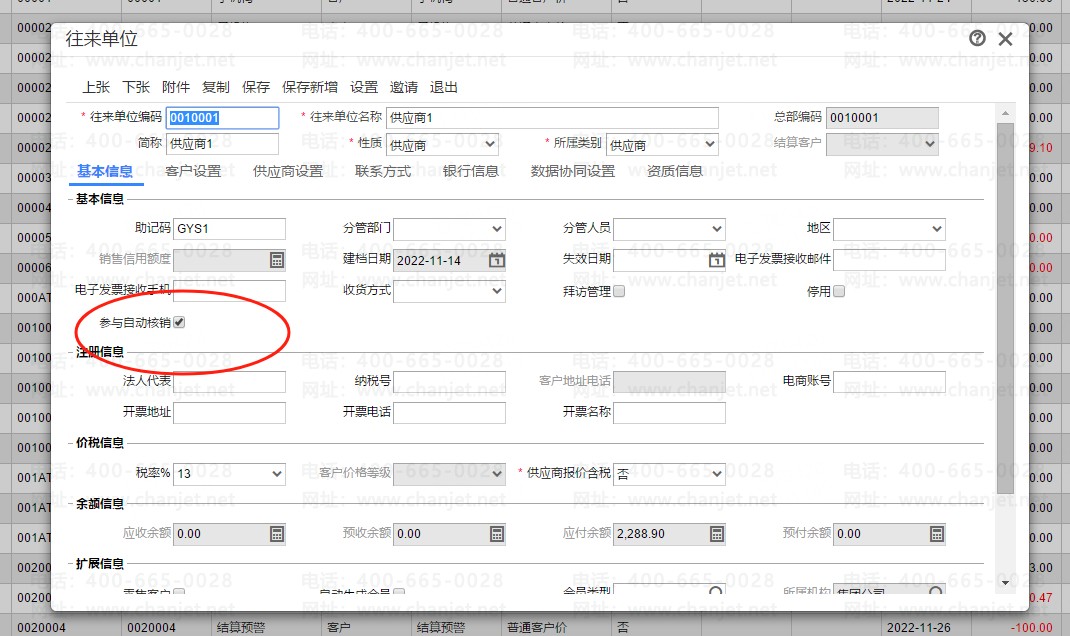Click the 保存新增 button

(x=310, y=87)
